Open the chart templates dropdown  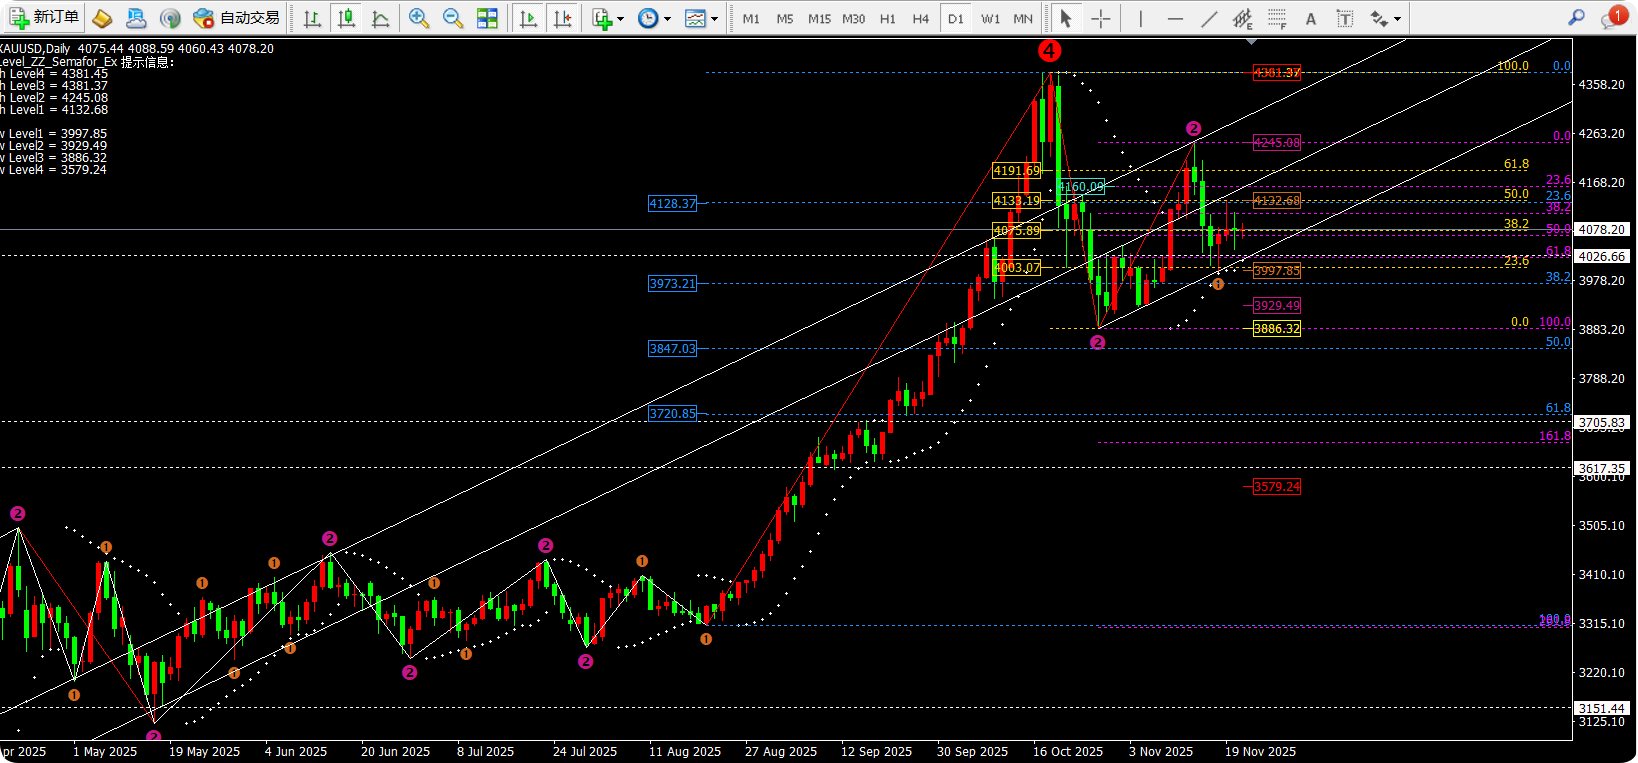[x=701, y=18]
